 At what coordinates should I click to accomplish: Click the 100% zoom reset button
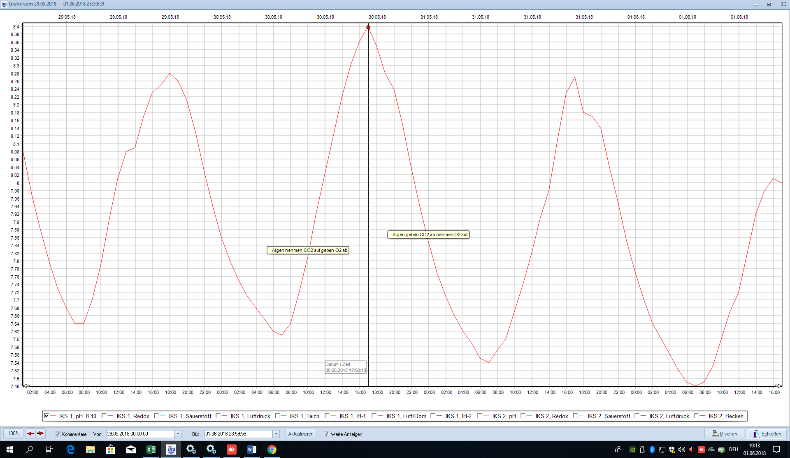coord(13,434)
